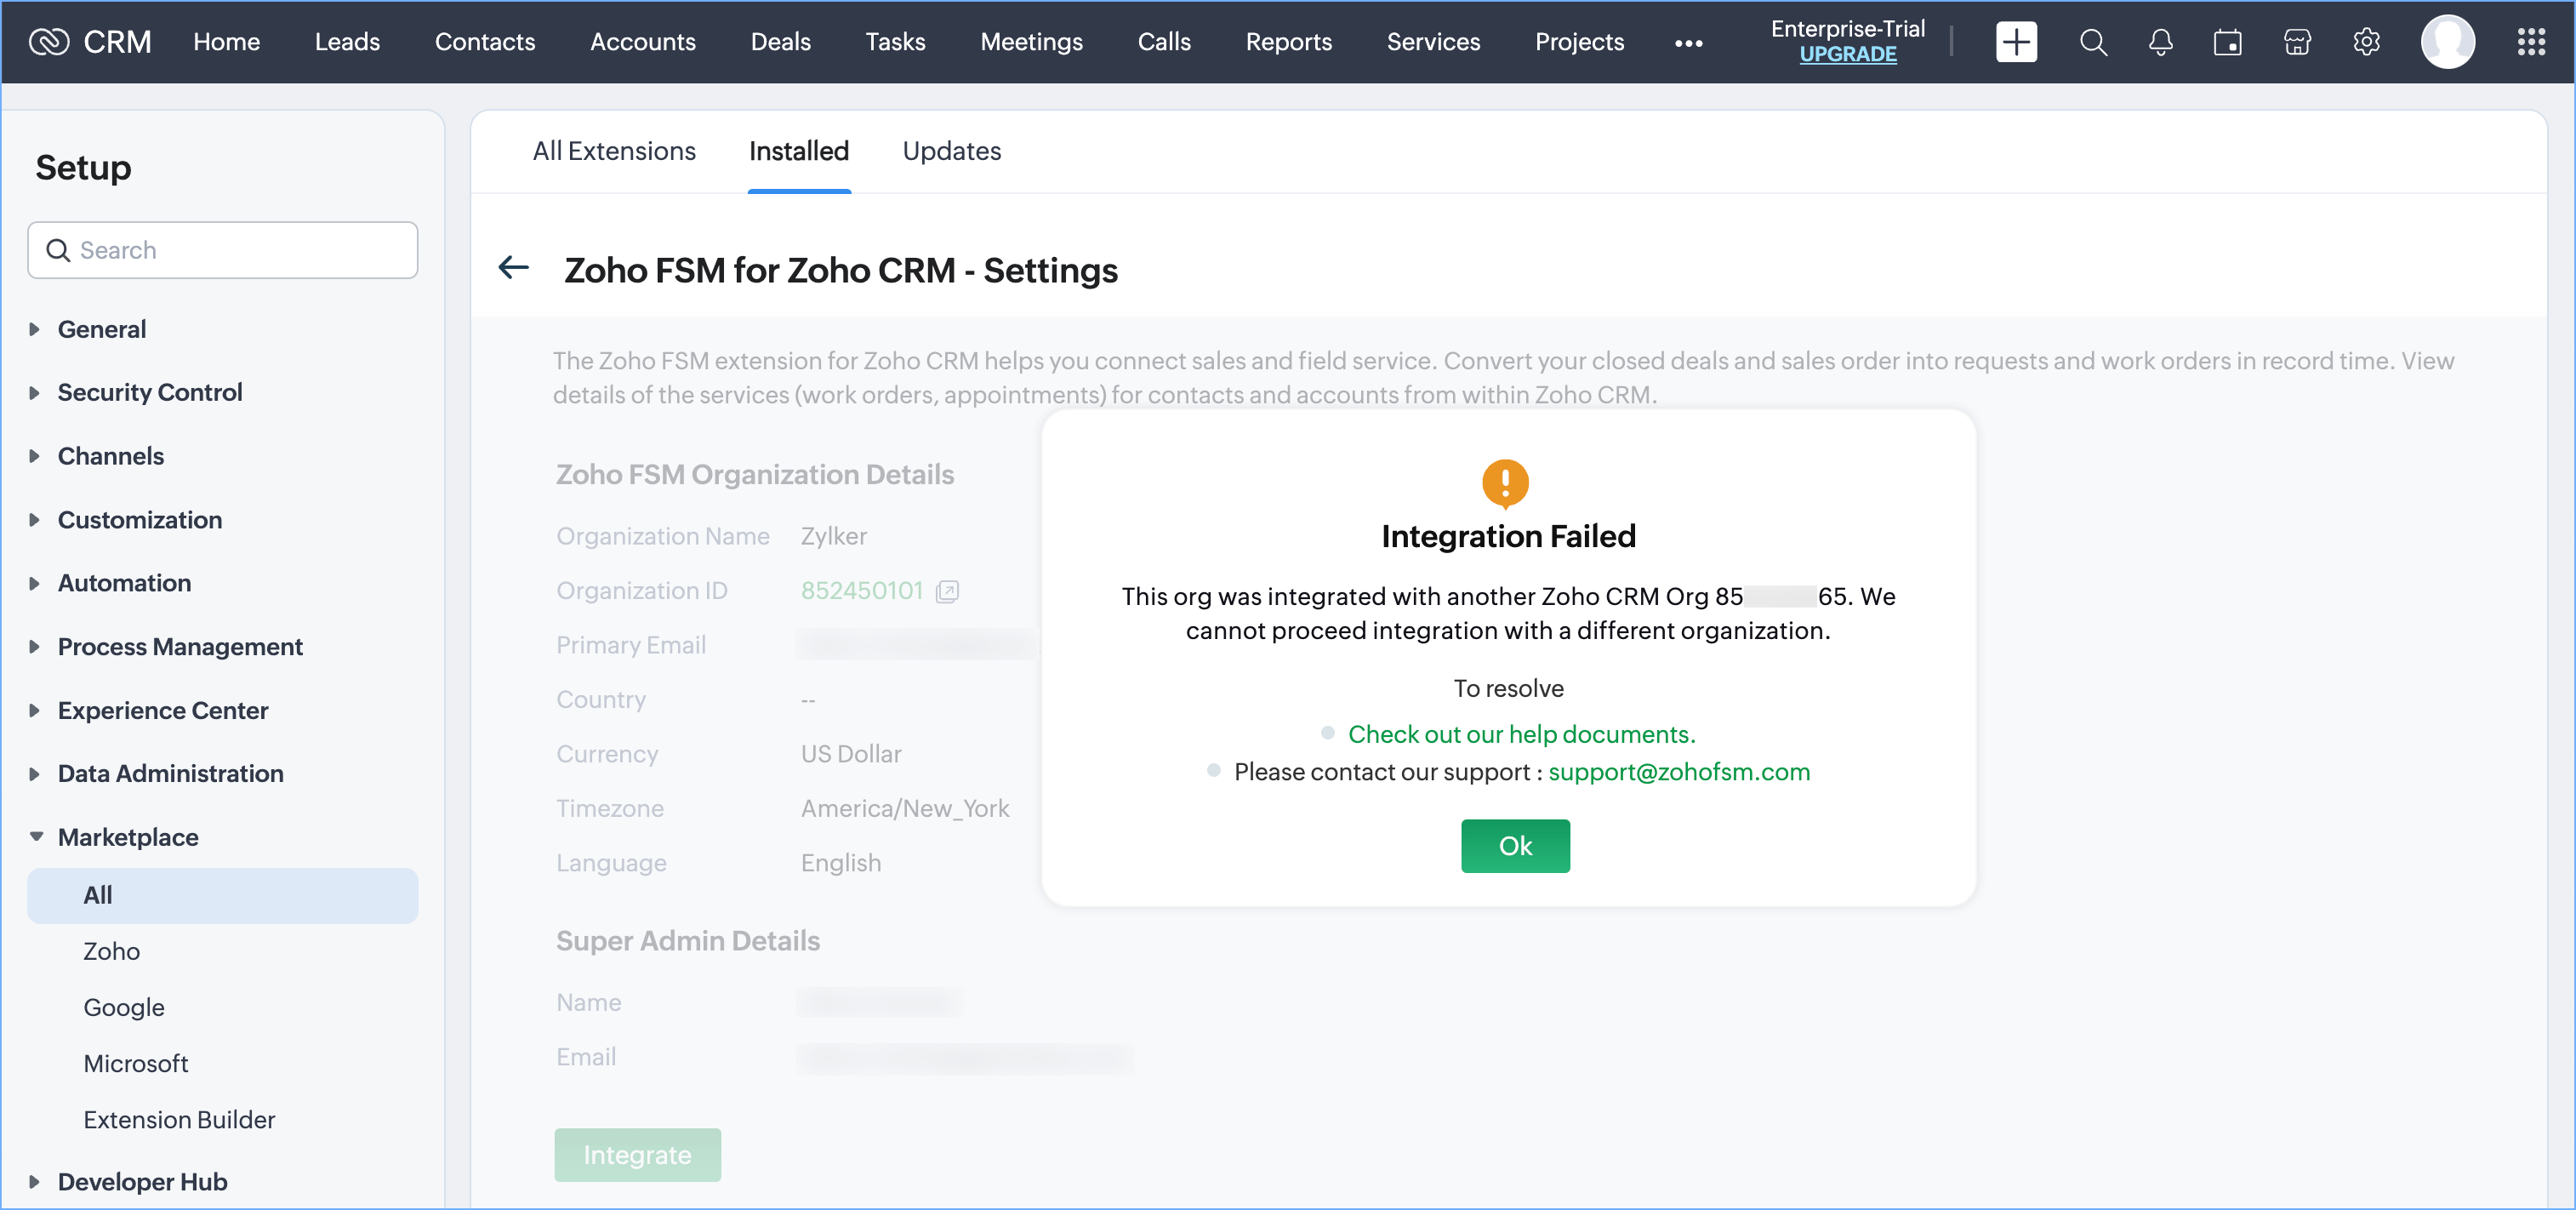This screenshot has height=1210, width=2576.
Task: Open the more modules ellipsis menu
Action: pos(1688,43)
